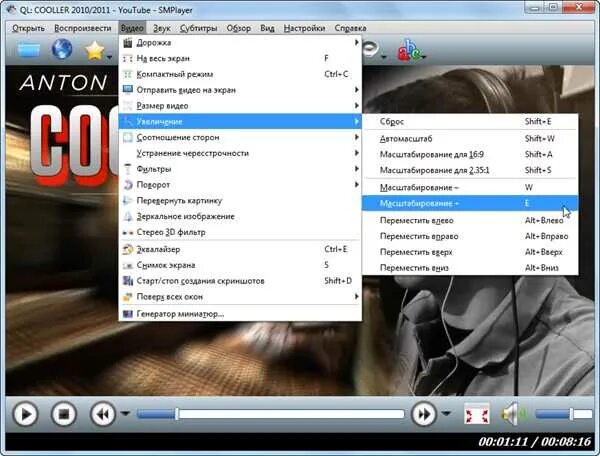Toggle Компактный режим

click(x=240, y=74)
